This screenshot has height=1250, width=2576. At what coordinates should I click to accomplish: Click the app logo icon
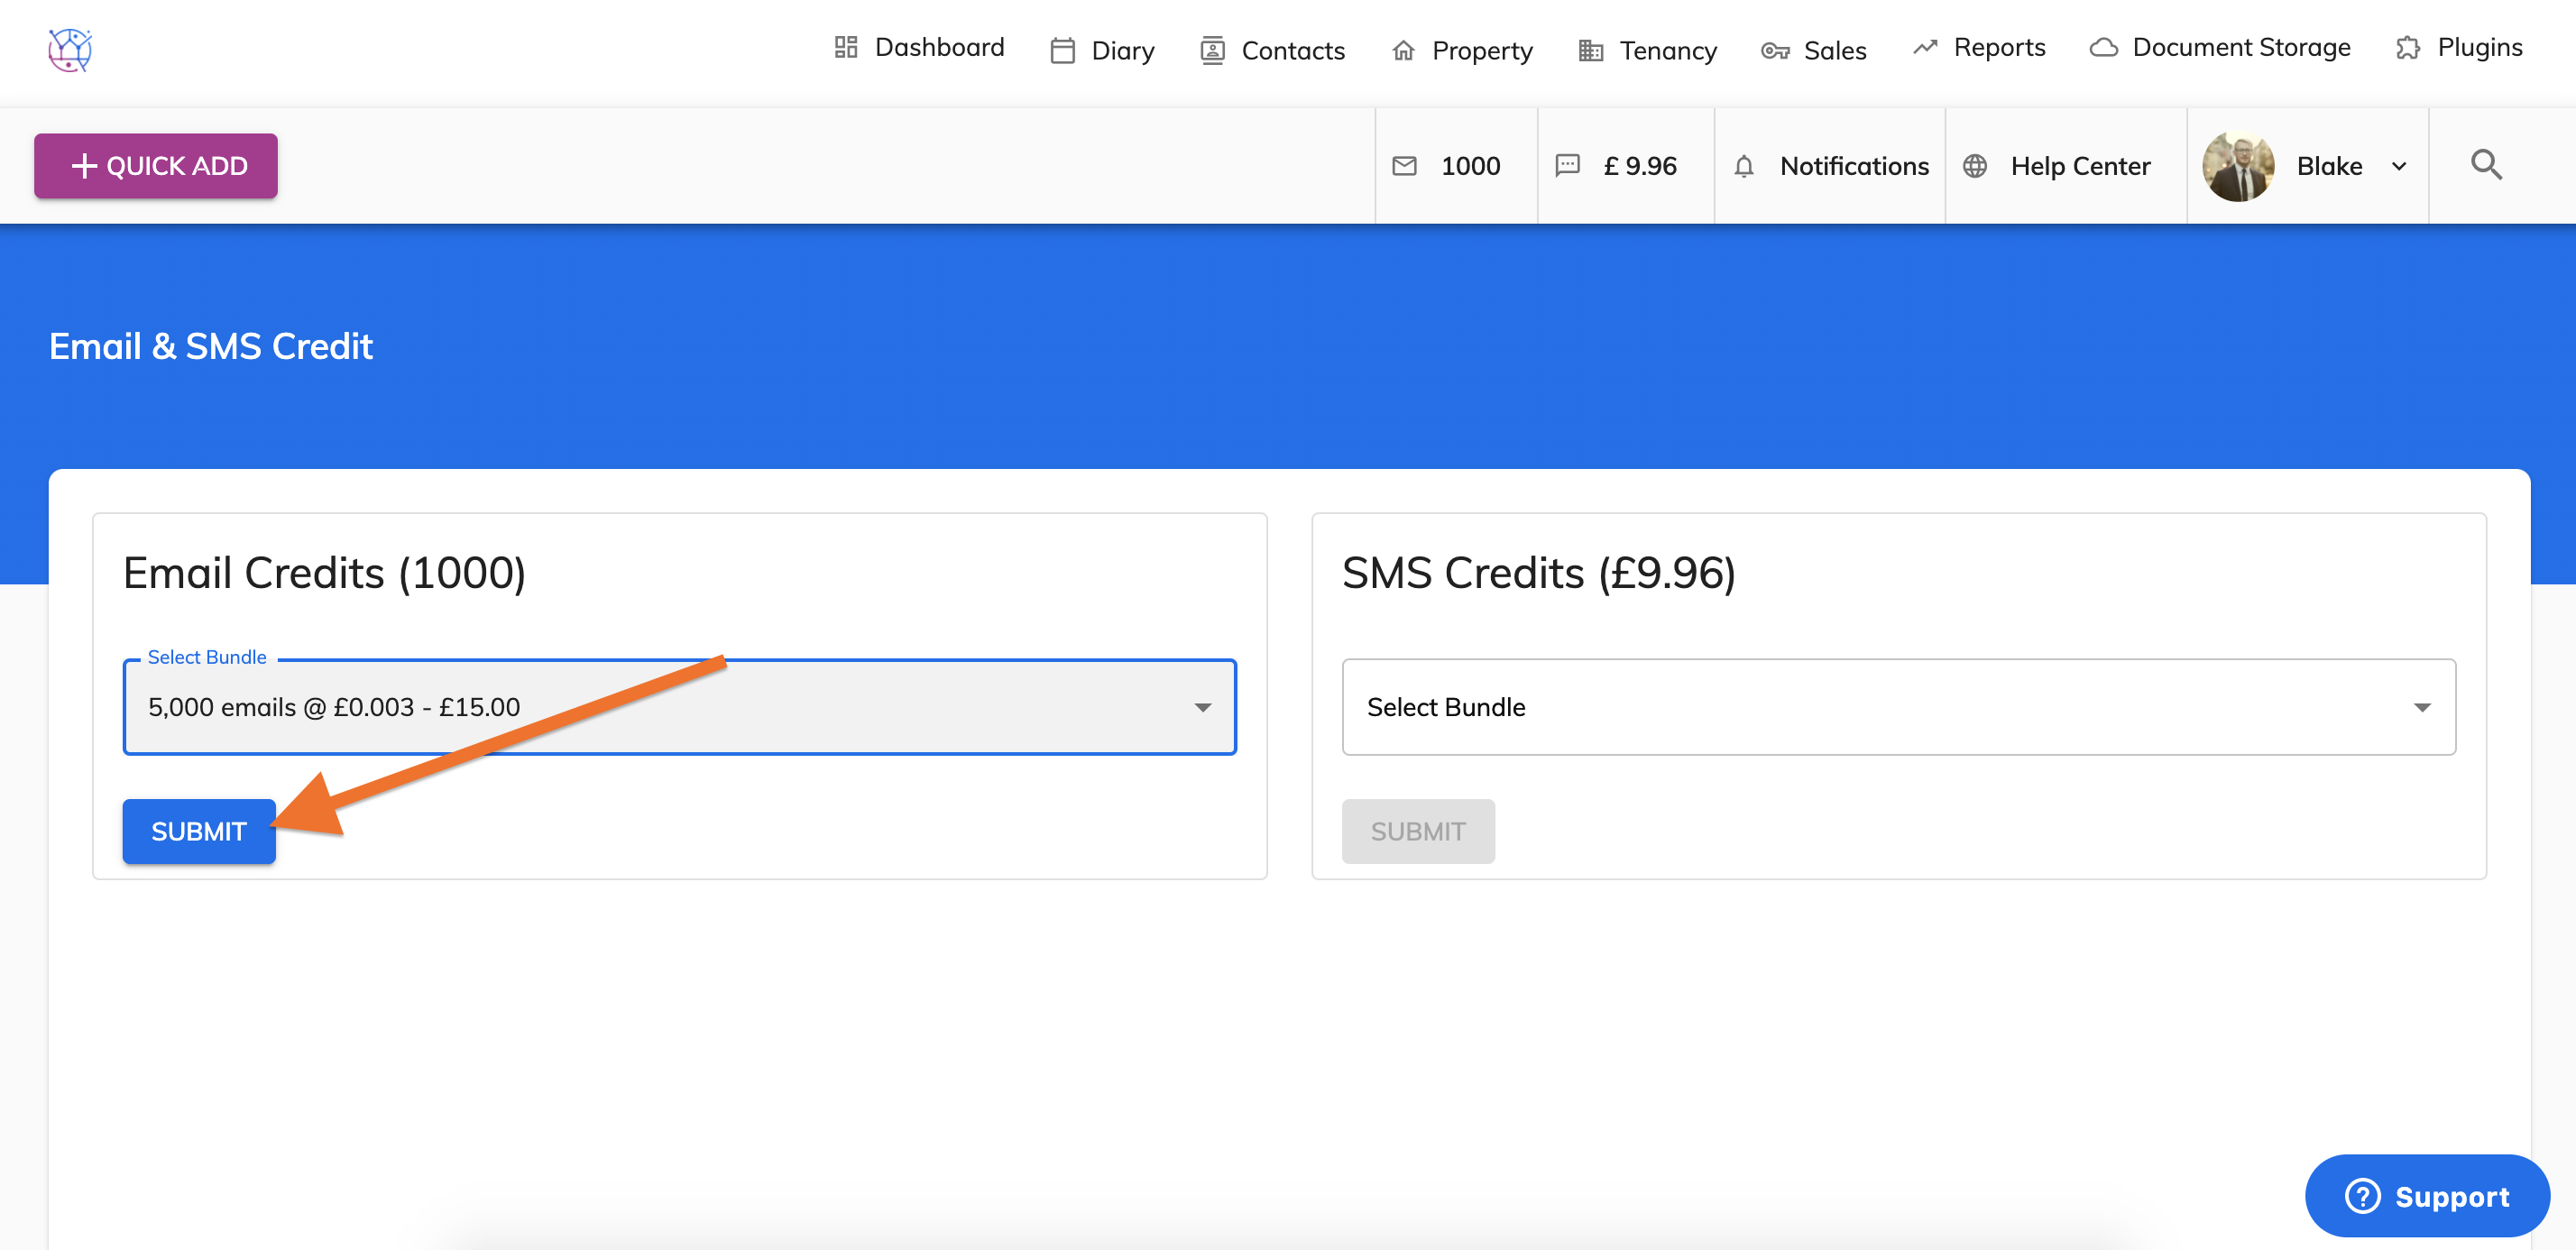[70, 49]
